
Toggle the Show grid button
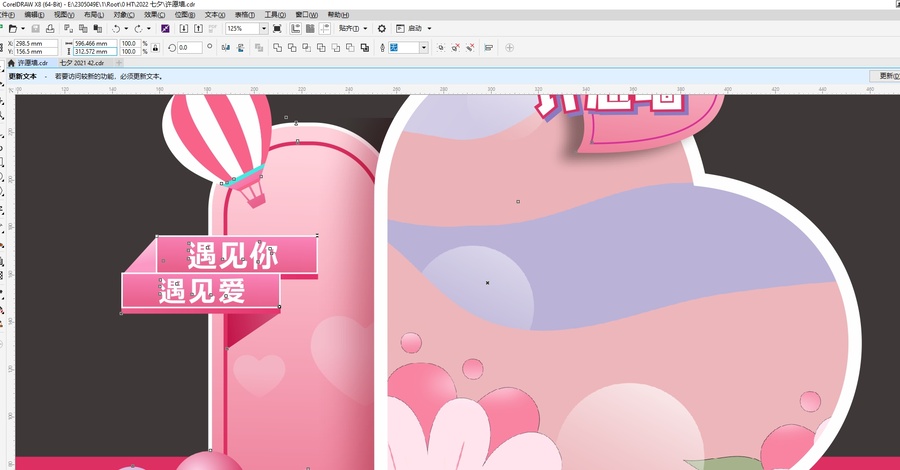coord(311,29)
